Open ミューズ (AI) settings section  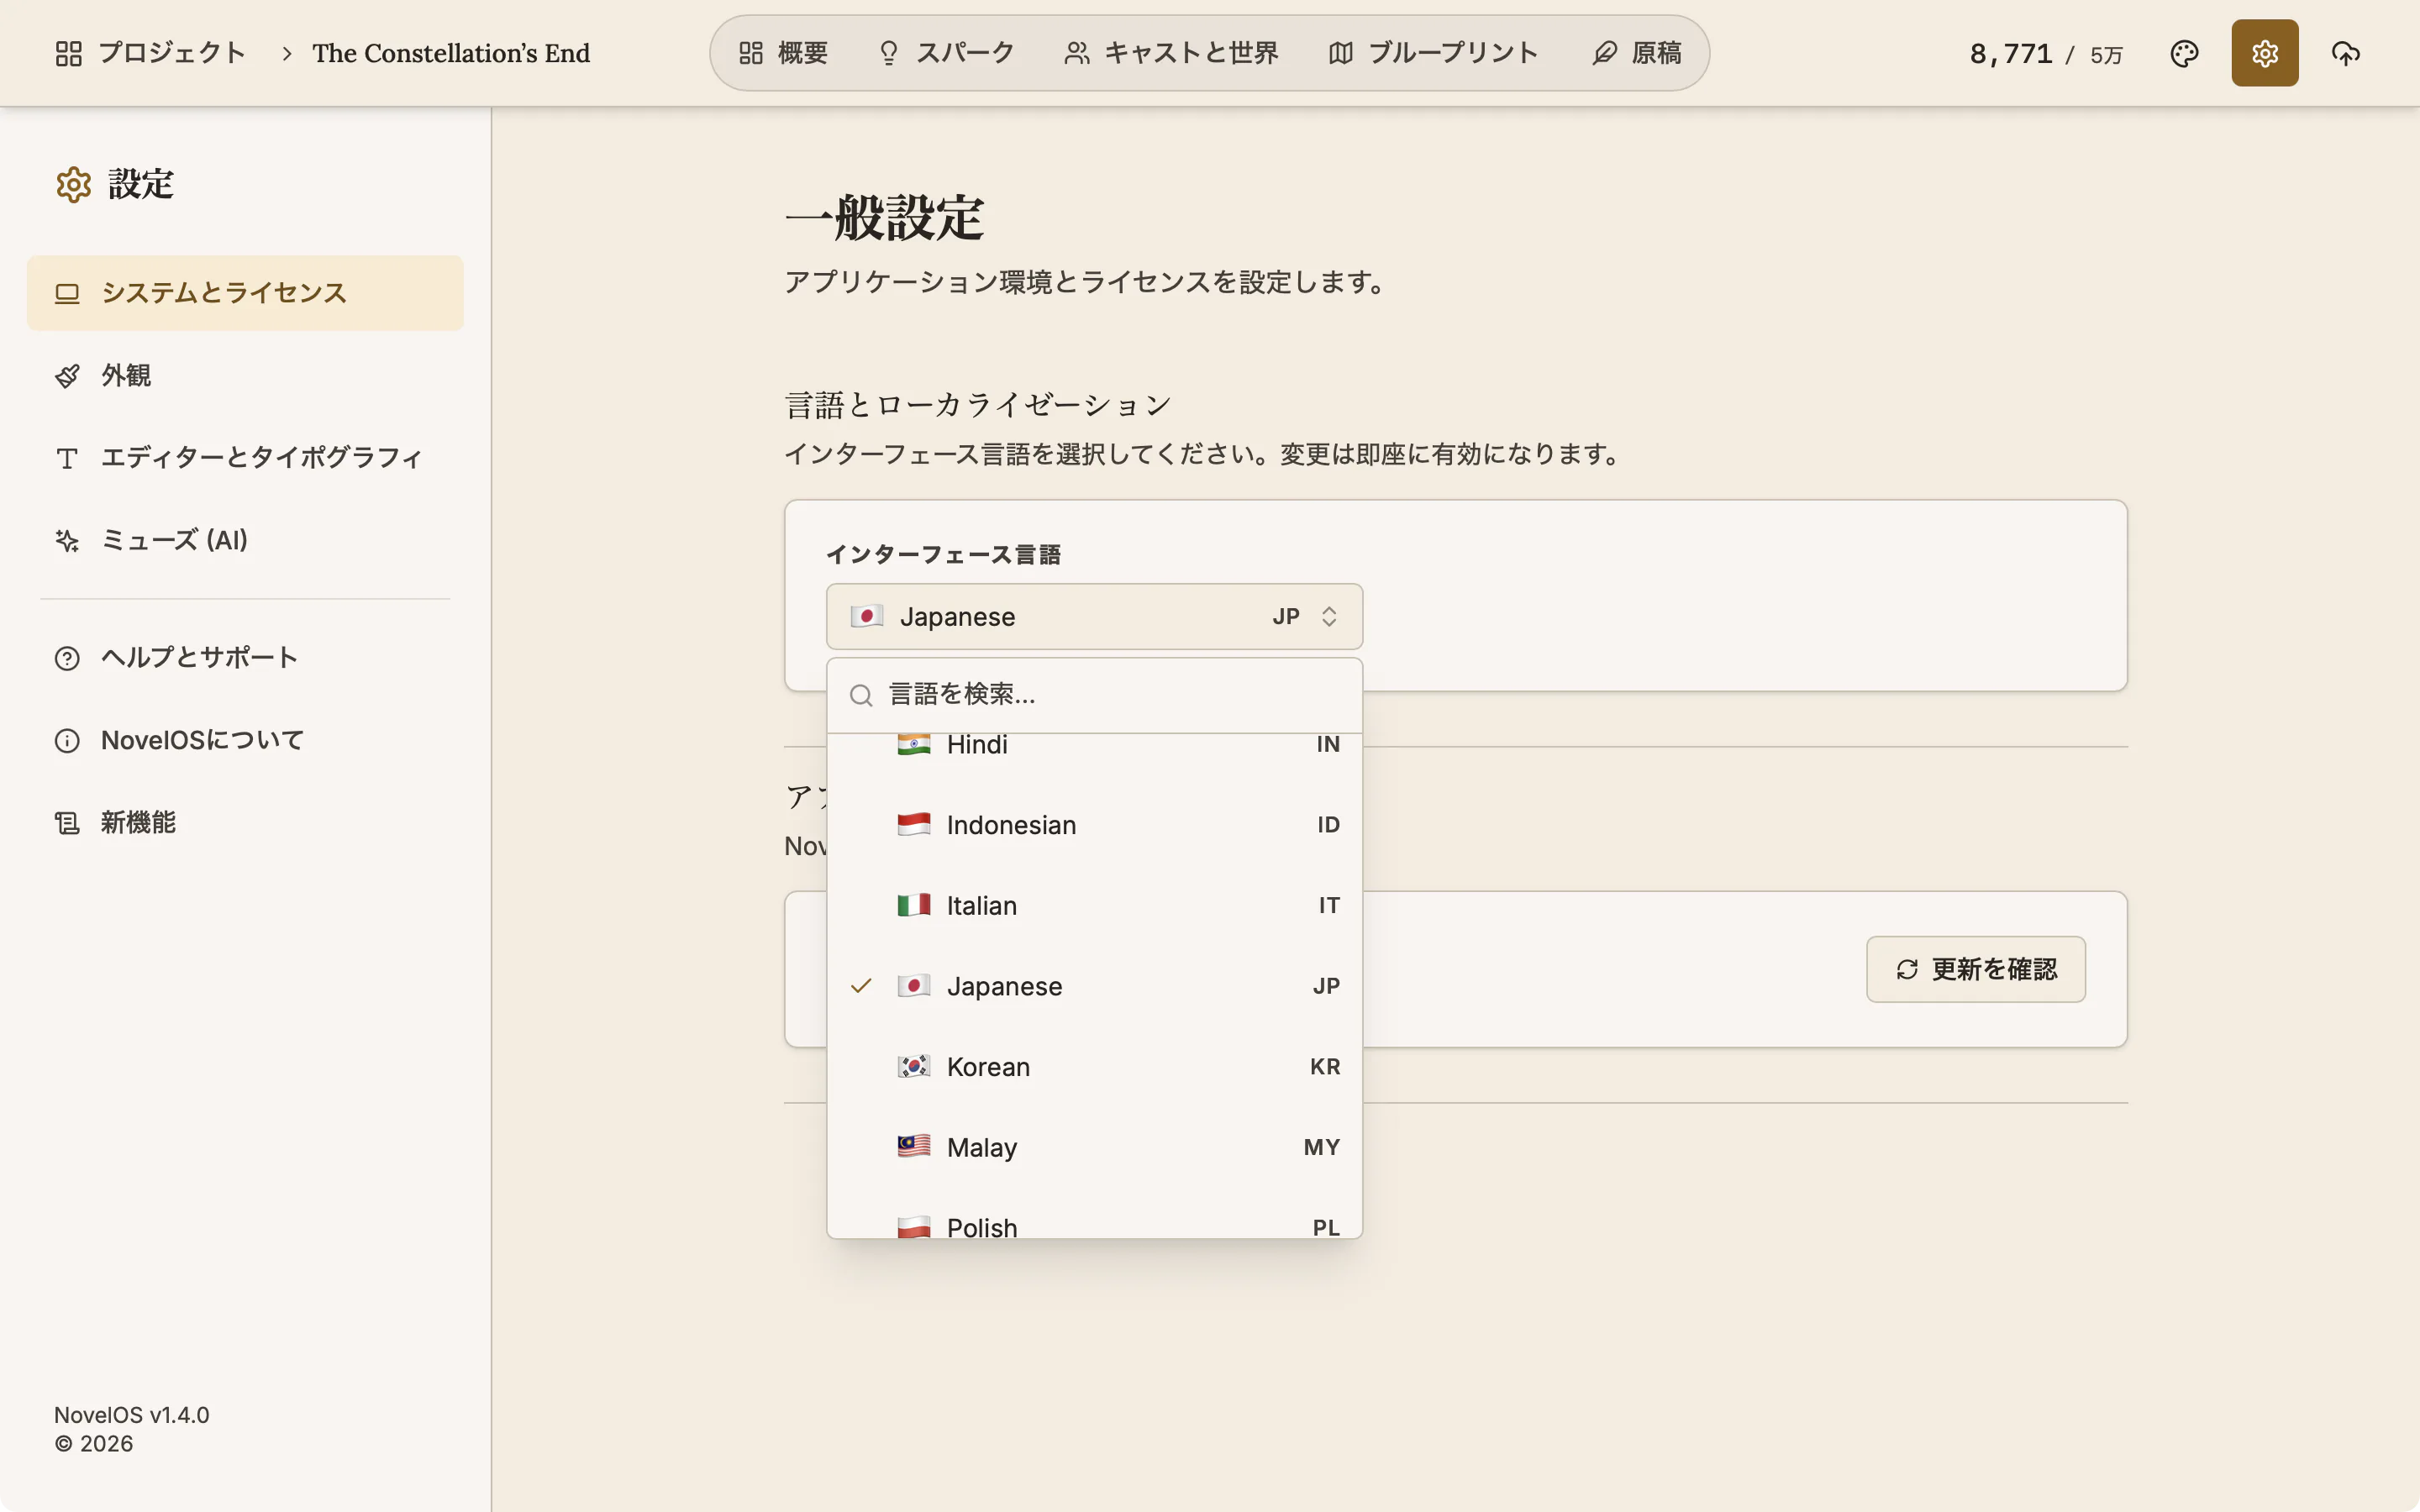tap(245, 541)
